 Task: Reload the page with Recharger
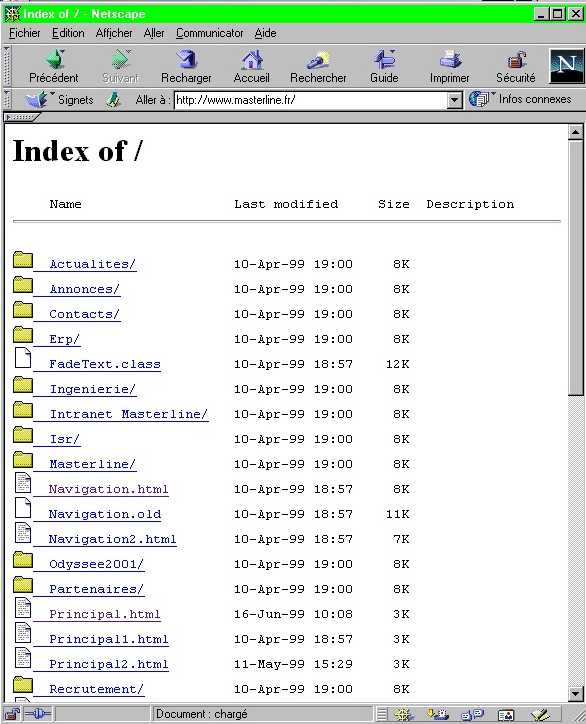[x=186, y=67]
